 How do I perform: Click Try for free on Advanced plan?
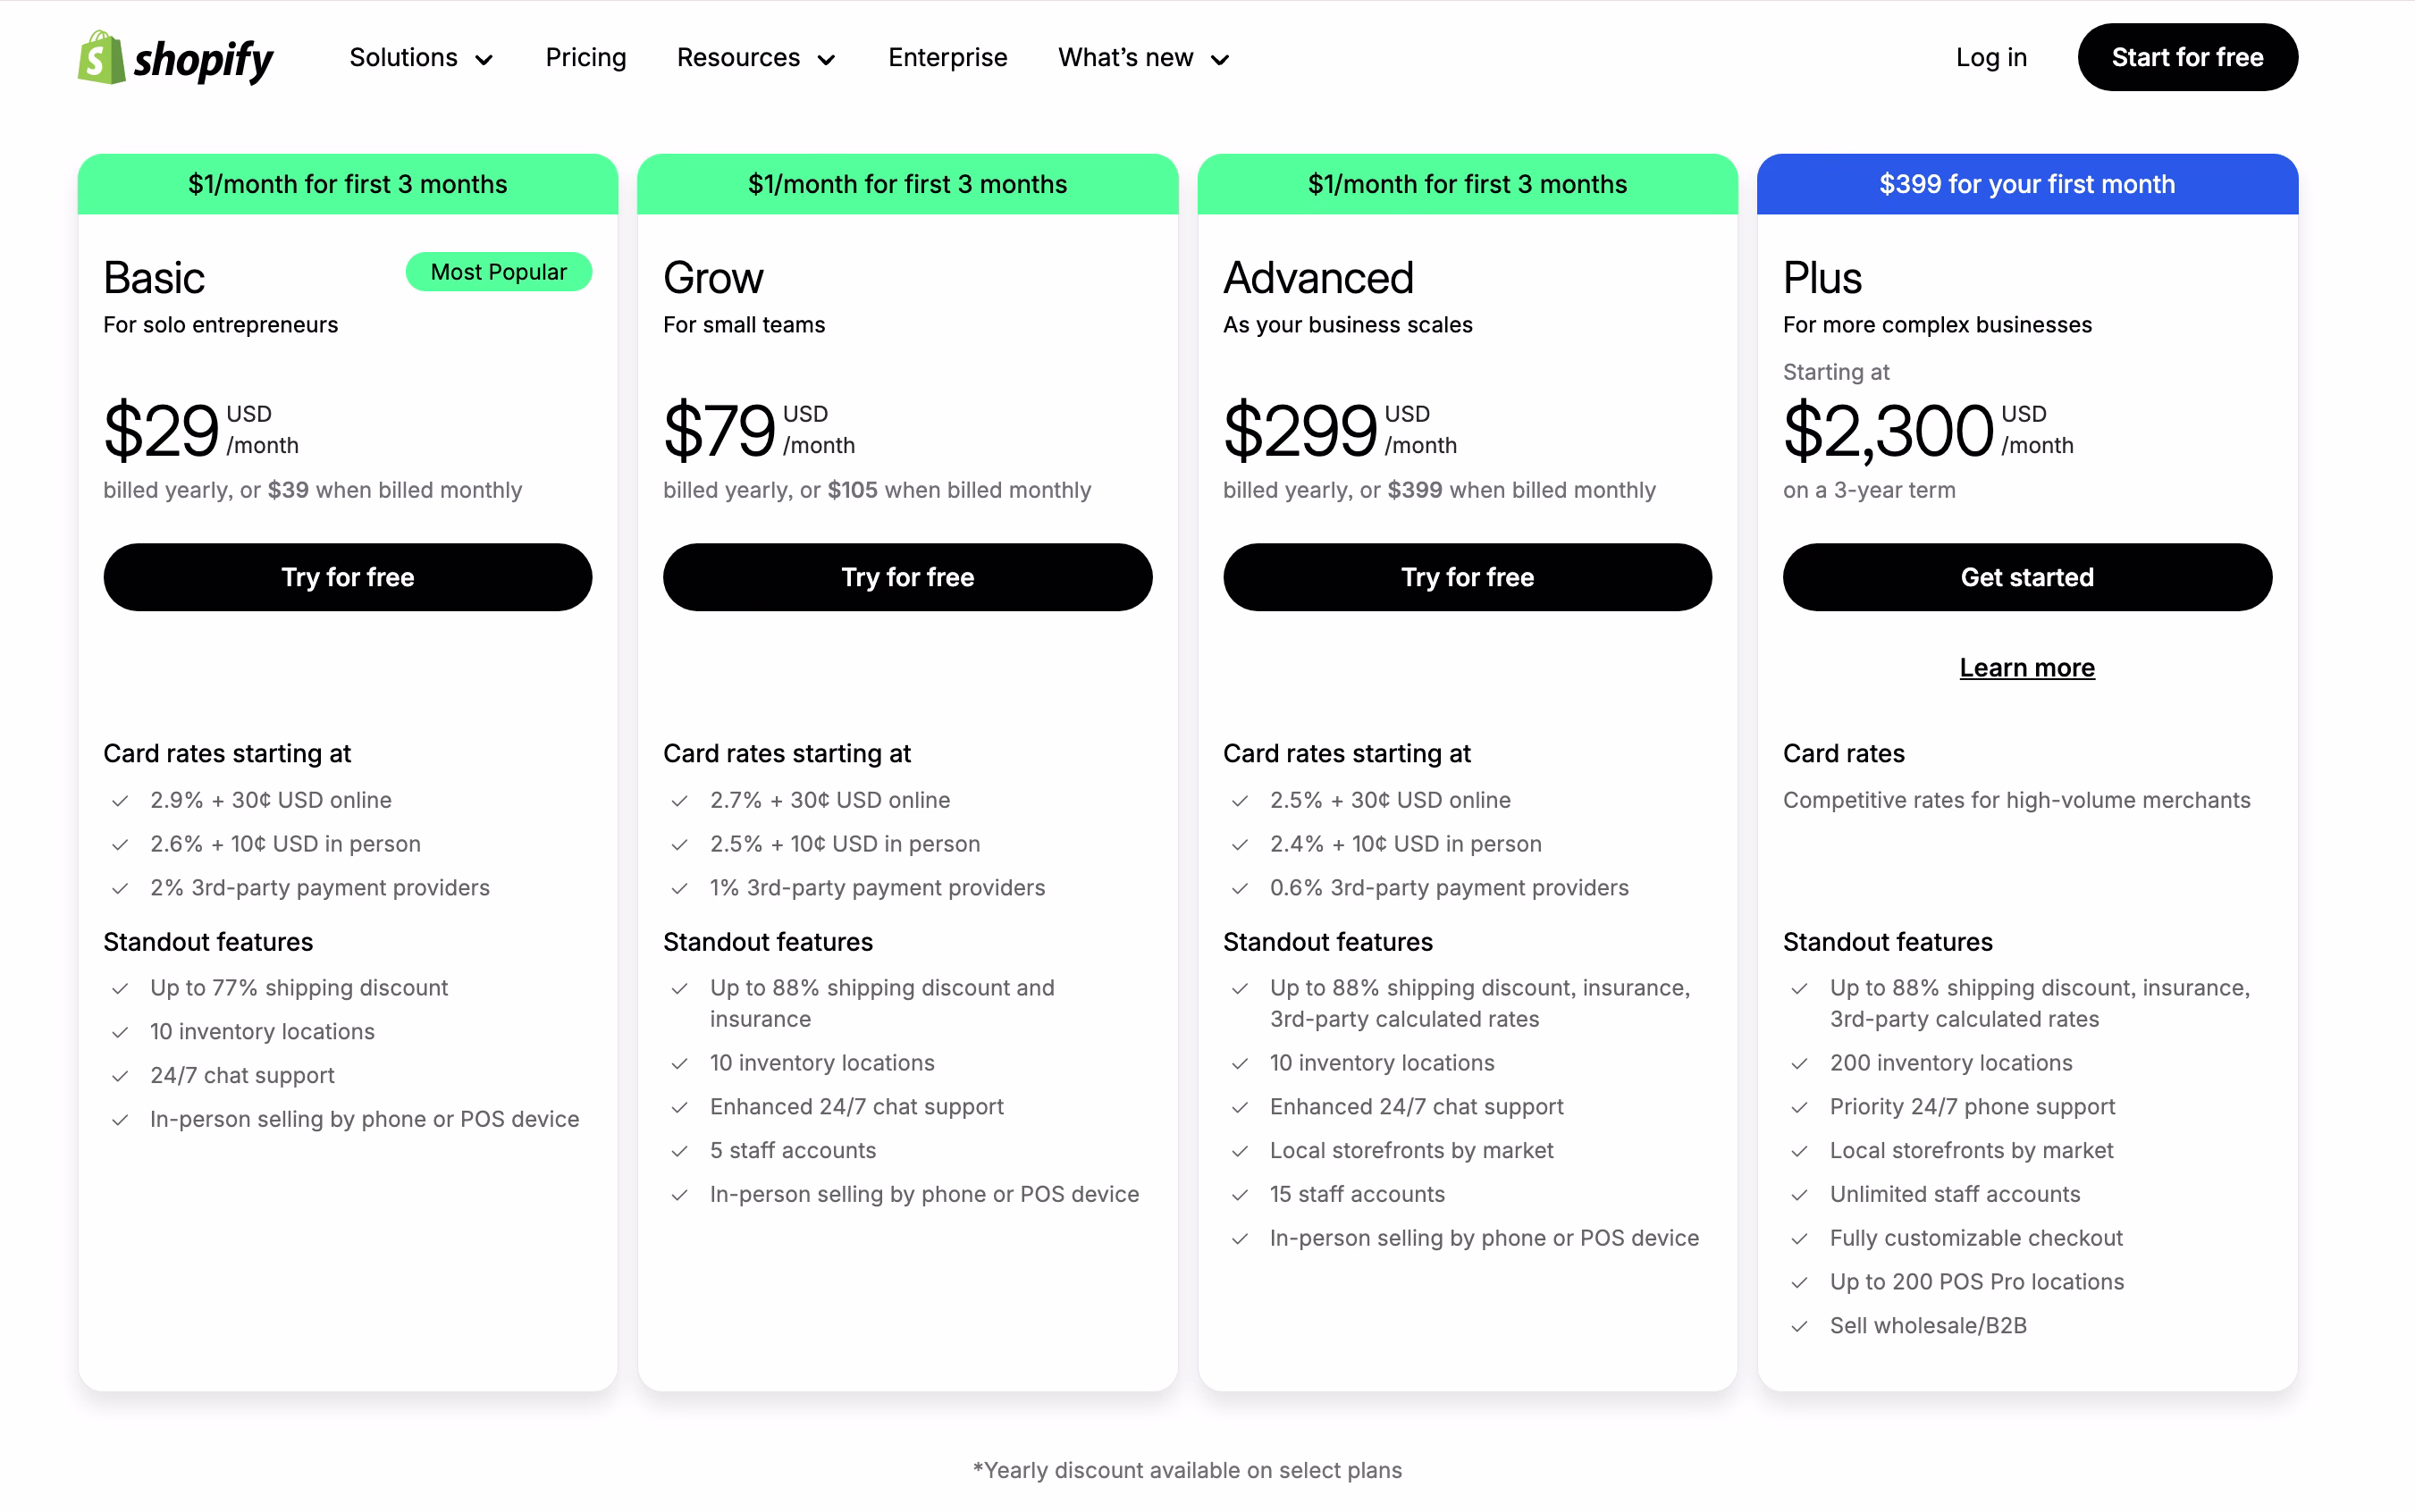(1467, 577)
